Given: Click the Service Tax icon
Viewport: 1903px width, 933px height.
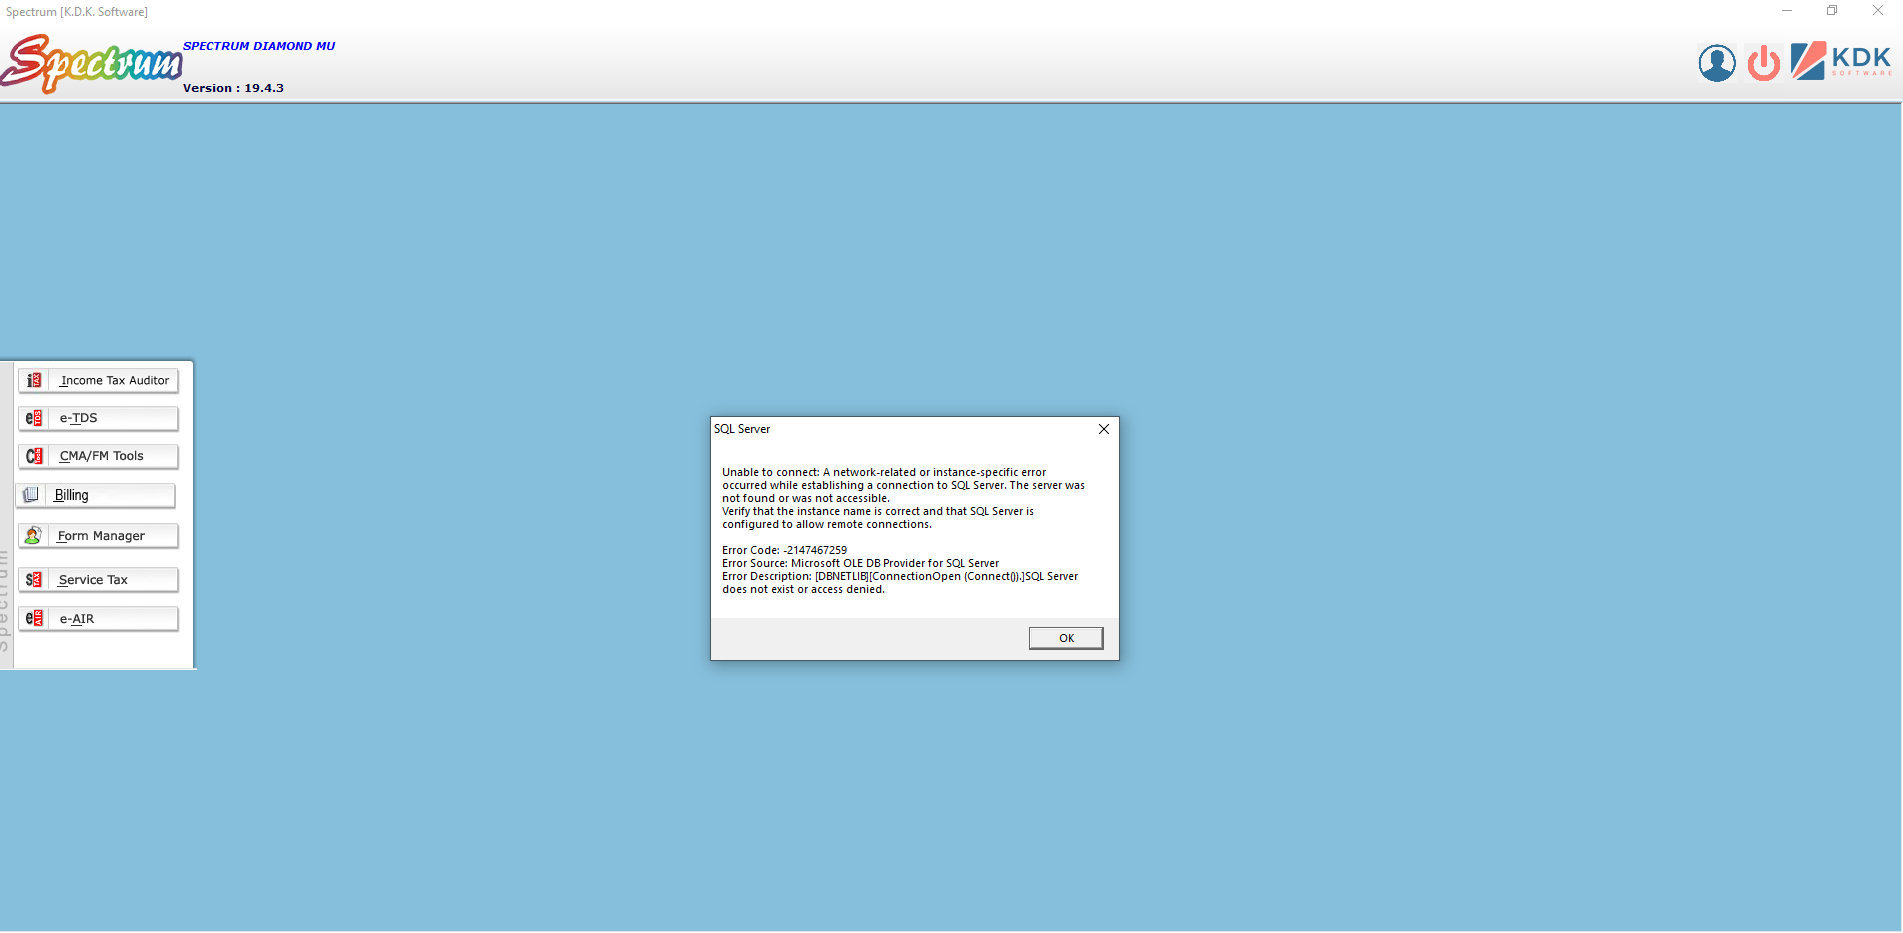Looking at the screenshot, I should [x=34, y=580].
